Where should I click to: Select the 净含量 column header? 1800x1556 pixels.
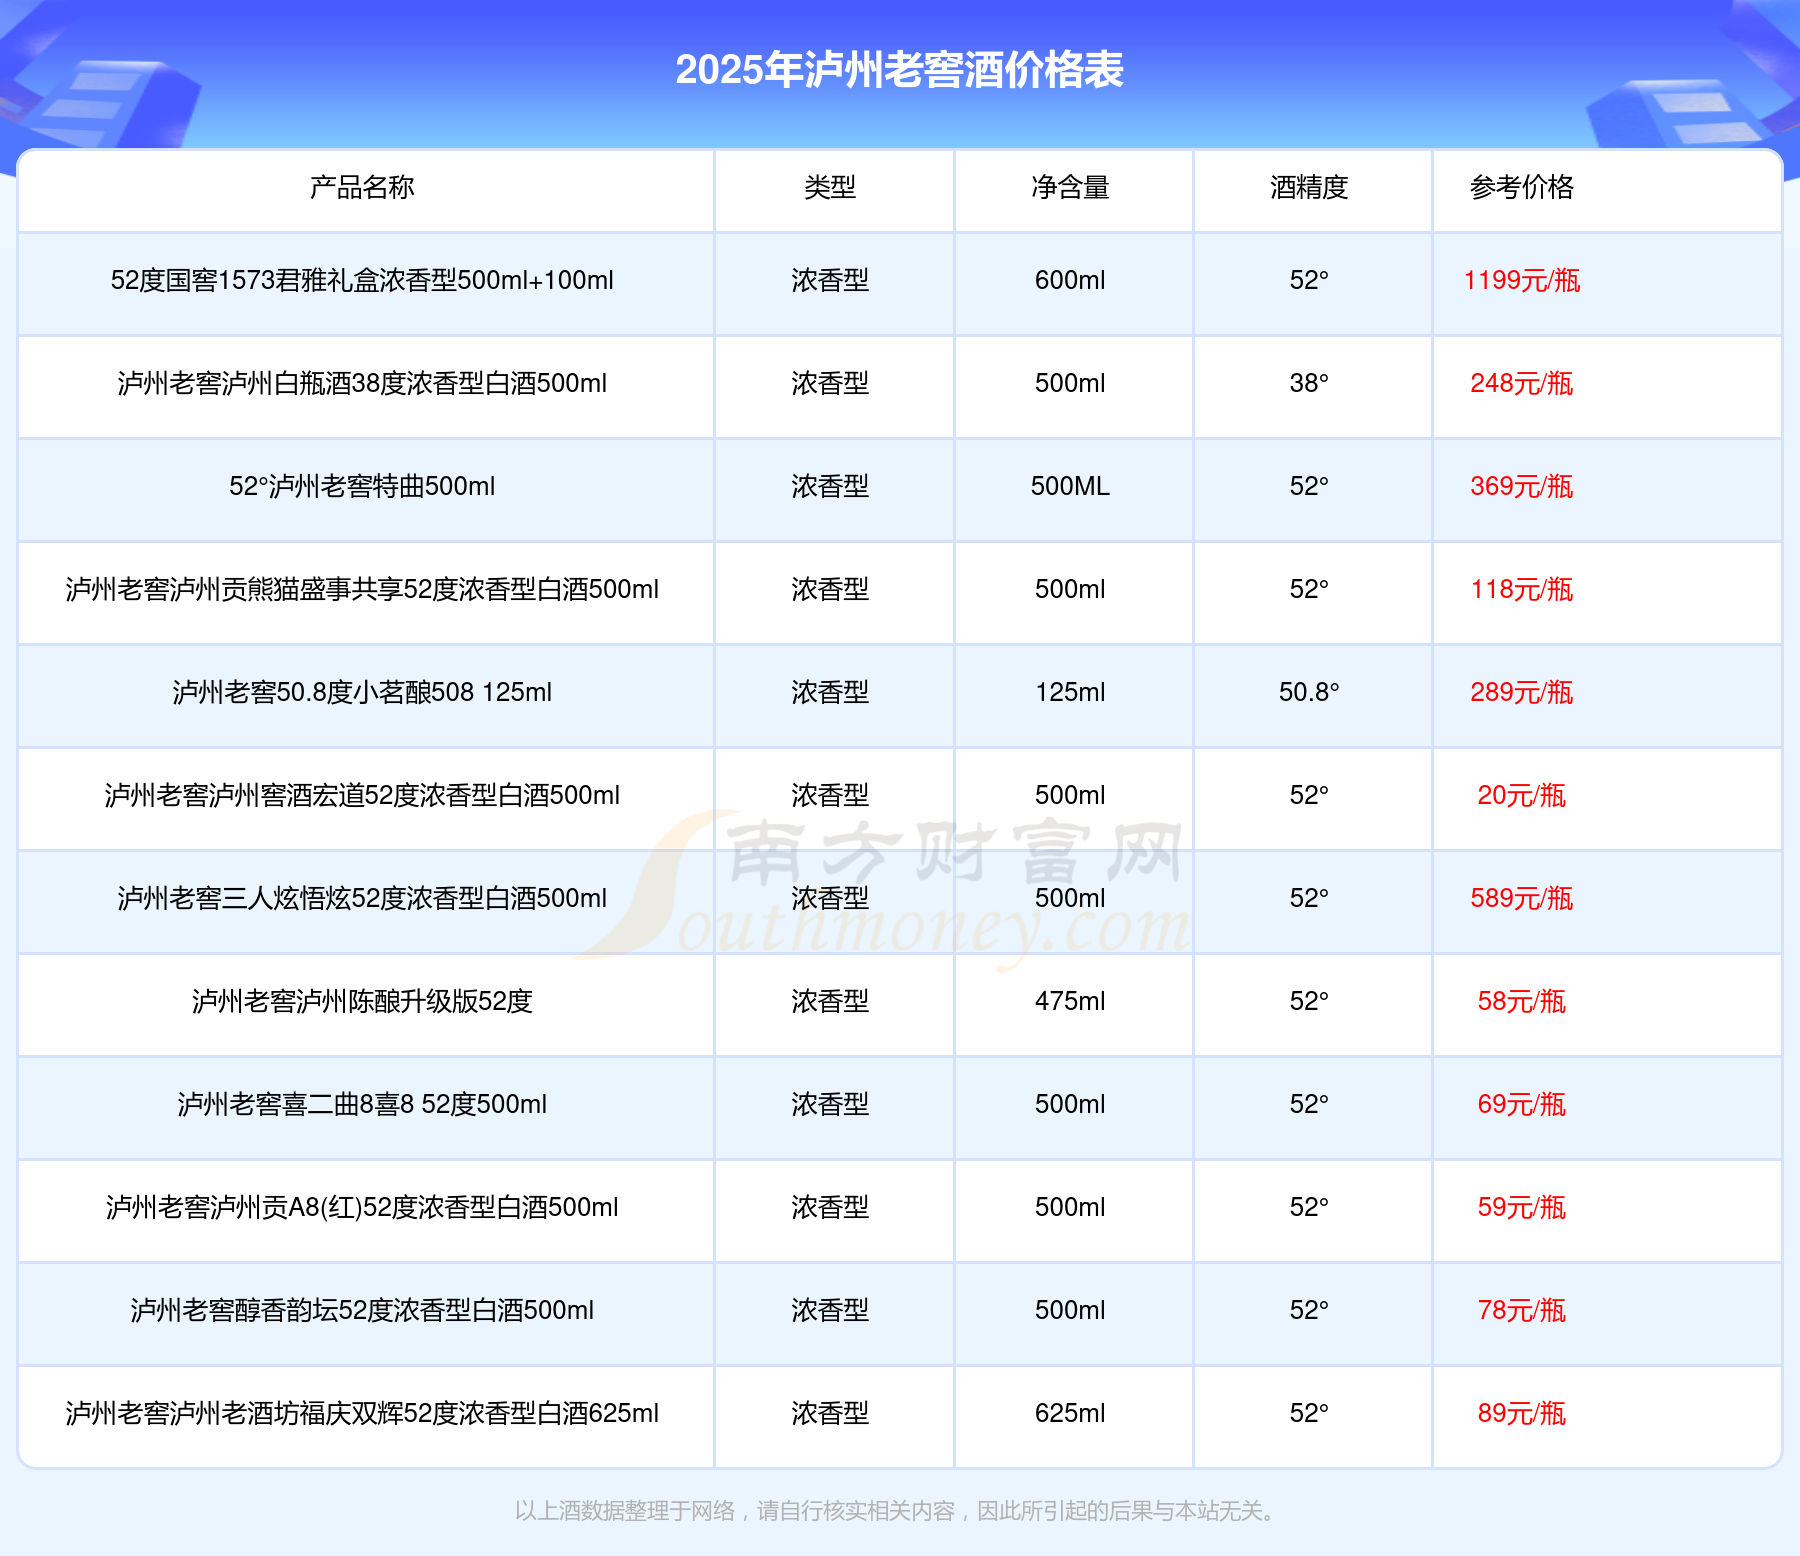(x=1070, y=187)
